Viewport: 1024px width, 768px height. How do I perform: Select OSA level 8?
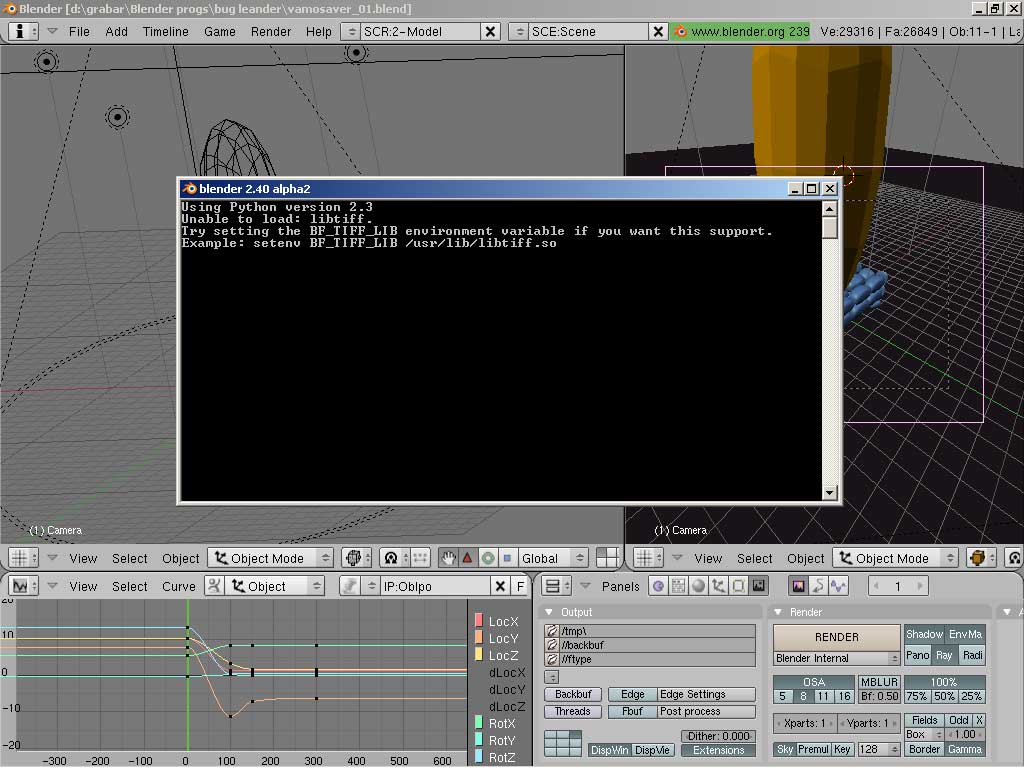click(803, 697)
